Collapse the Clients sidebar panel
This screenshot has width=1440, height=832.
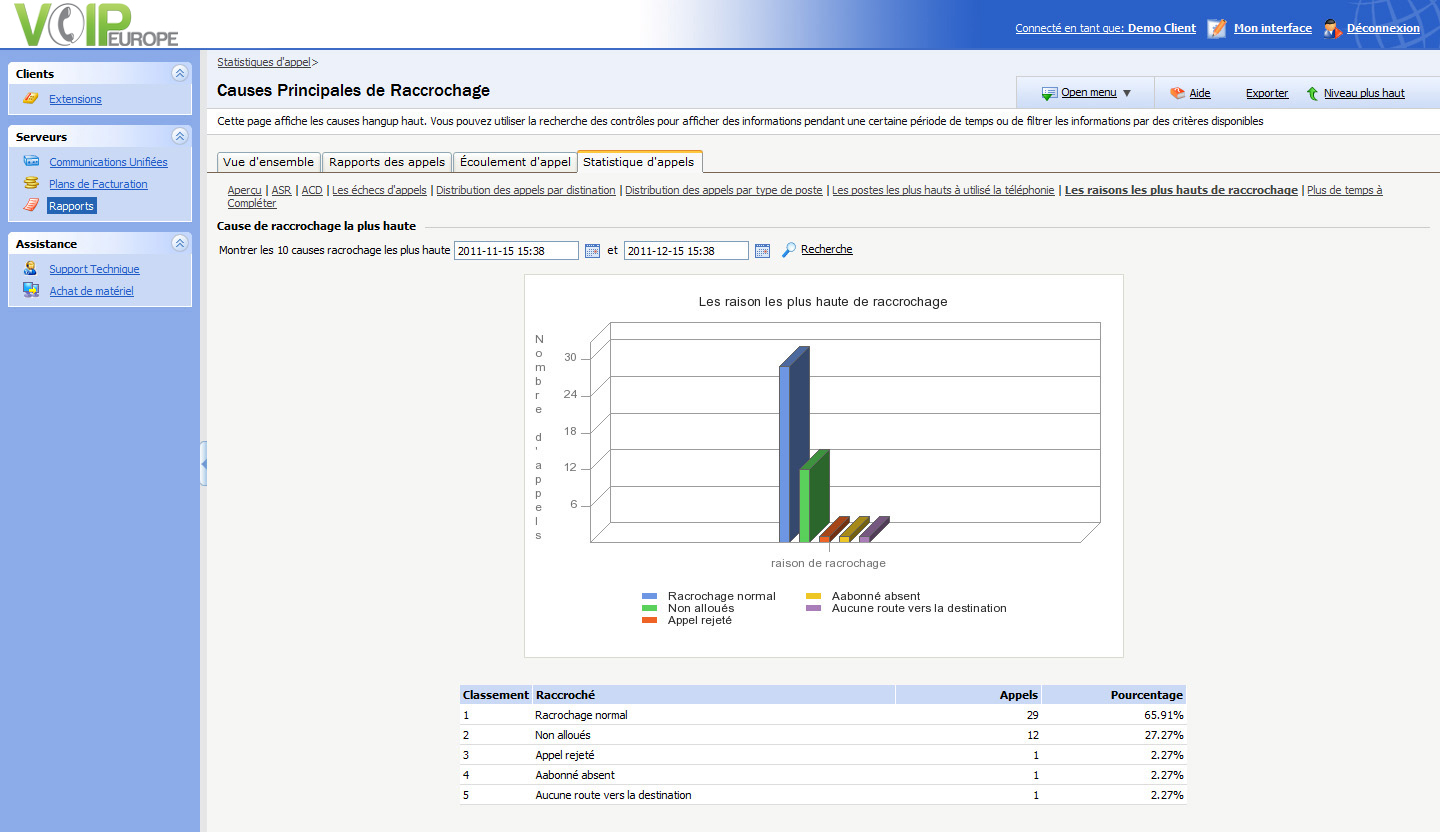click(179, 73)
